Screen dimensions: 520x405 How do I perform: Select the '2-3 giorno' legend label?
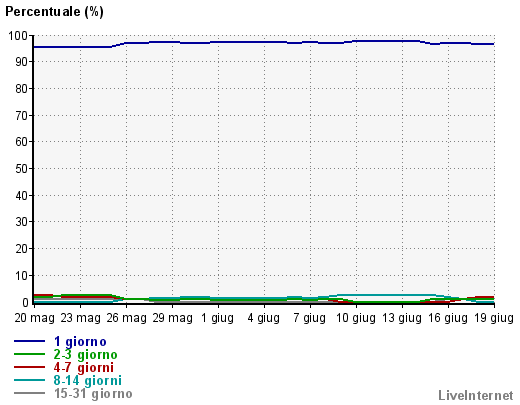(x=85, y=355)
